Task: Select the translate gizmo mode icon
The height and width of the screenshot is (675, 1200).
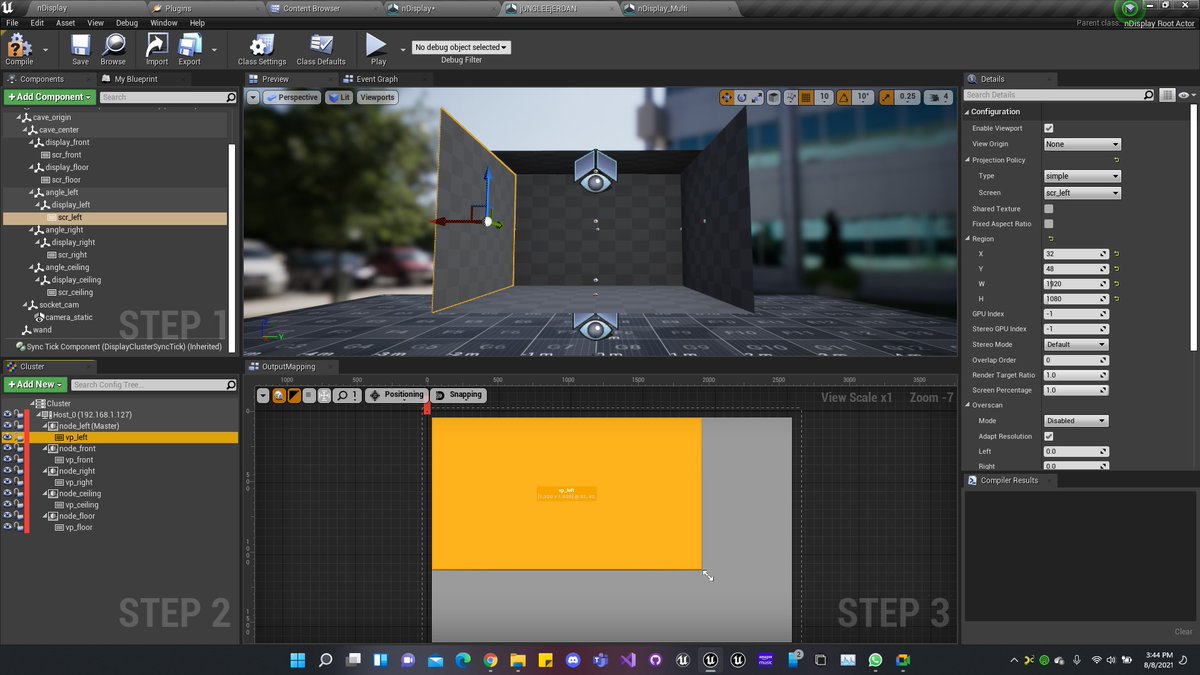Action: pos(727,97)
